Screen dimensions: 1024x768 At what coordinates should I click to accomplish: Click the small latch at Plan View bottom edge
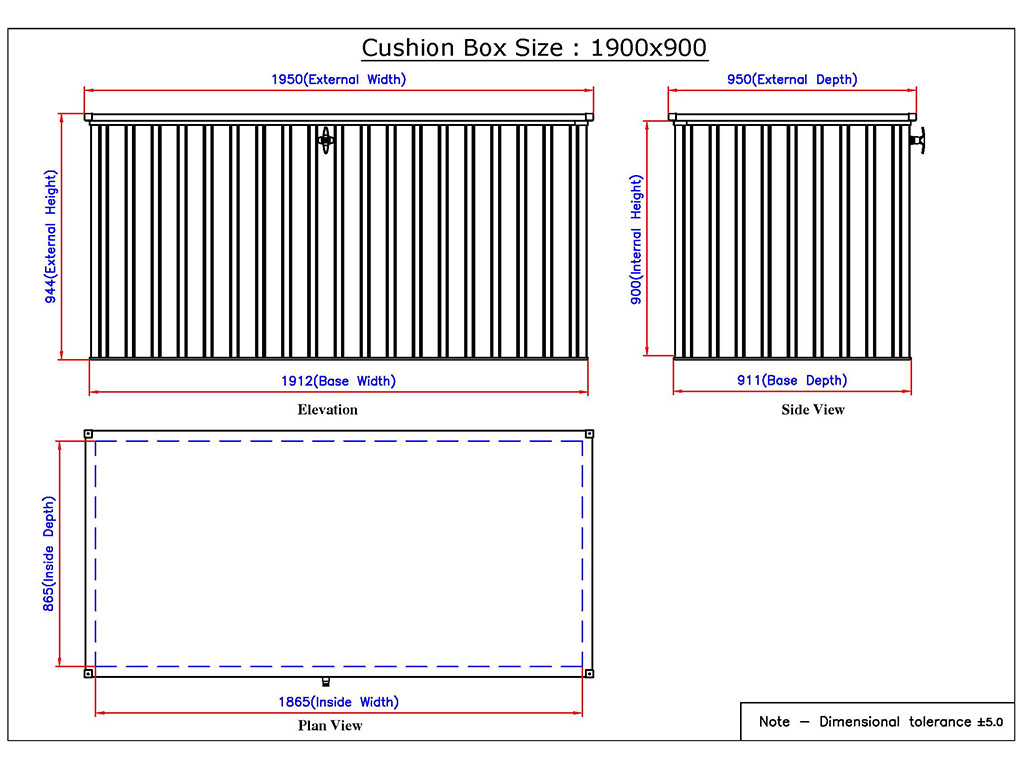point(326,682)
